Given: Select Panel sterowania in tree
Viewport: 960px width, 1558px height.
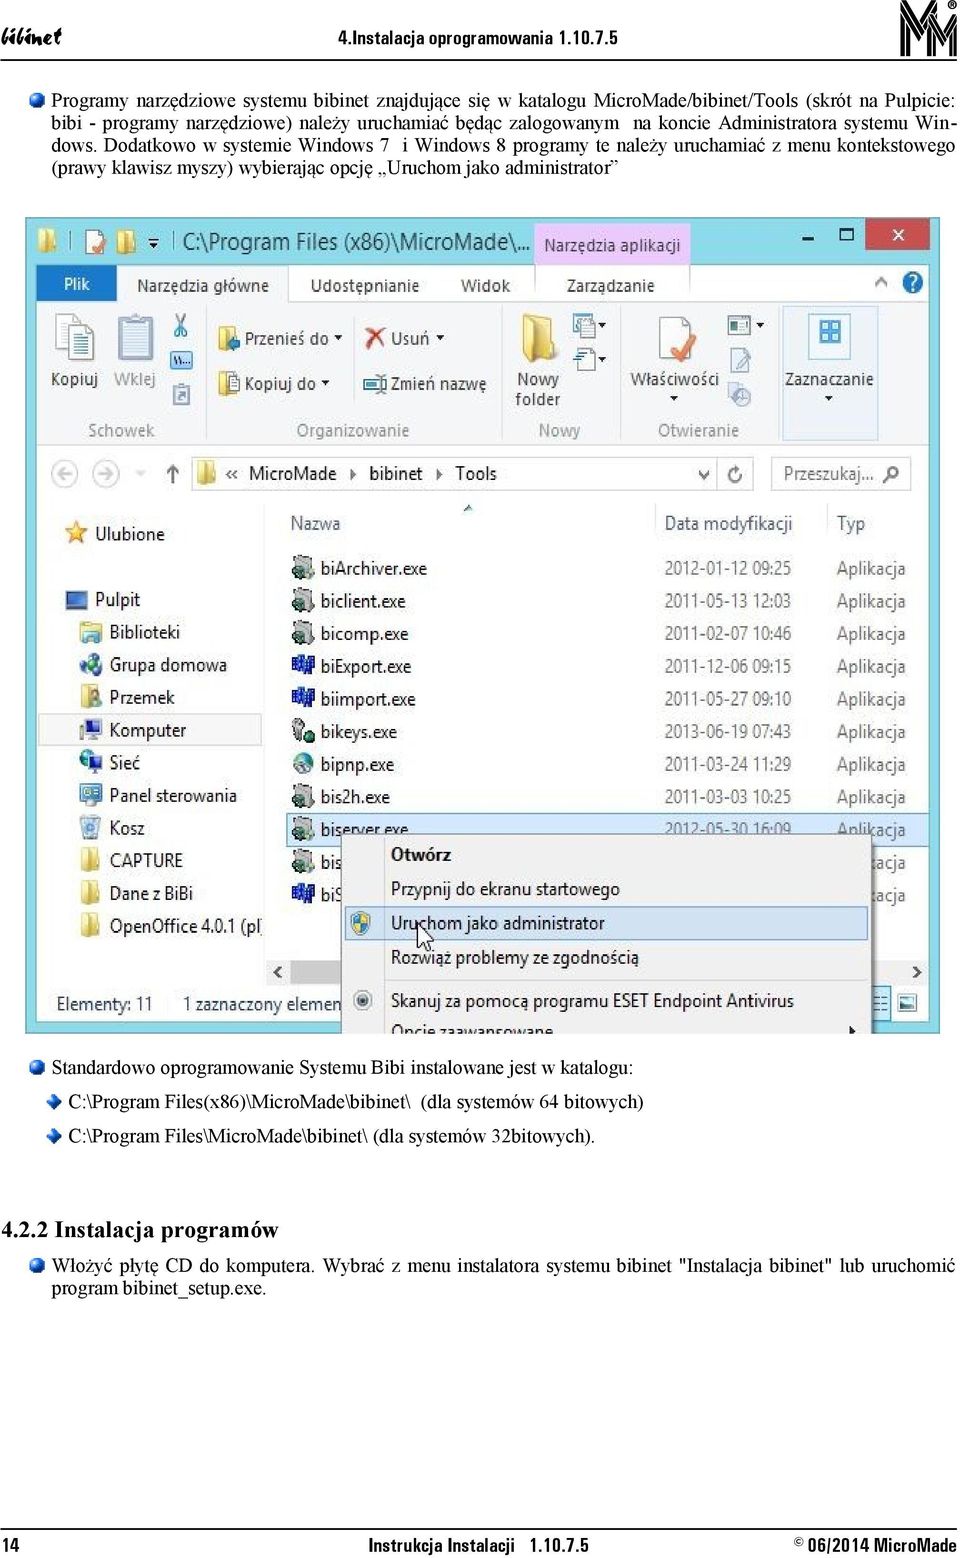Looking at the screenshot, I should point(173,795).
